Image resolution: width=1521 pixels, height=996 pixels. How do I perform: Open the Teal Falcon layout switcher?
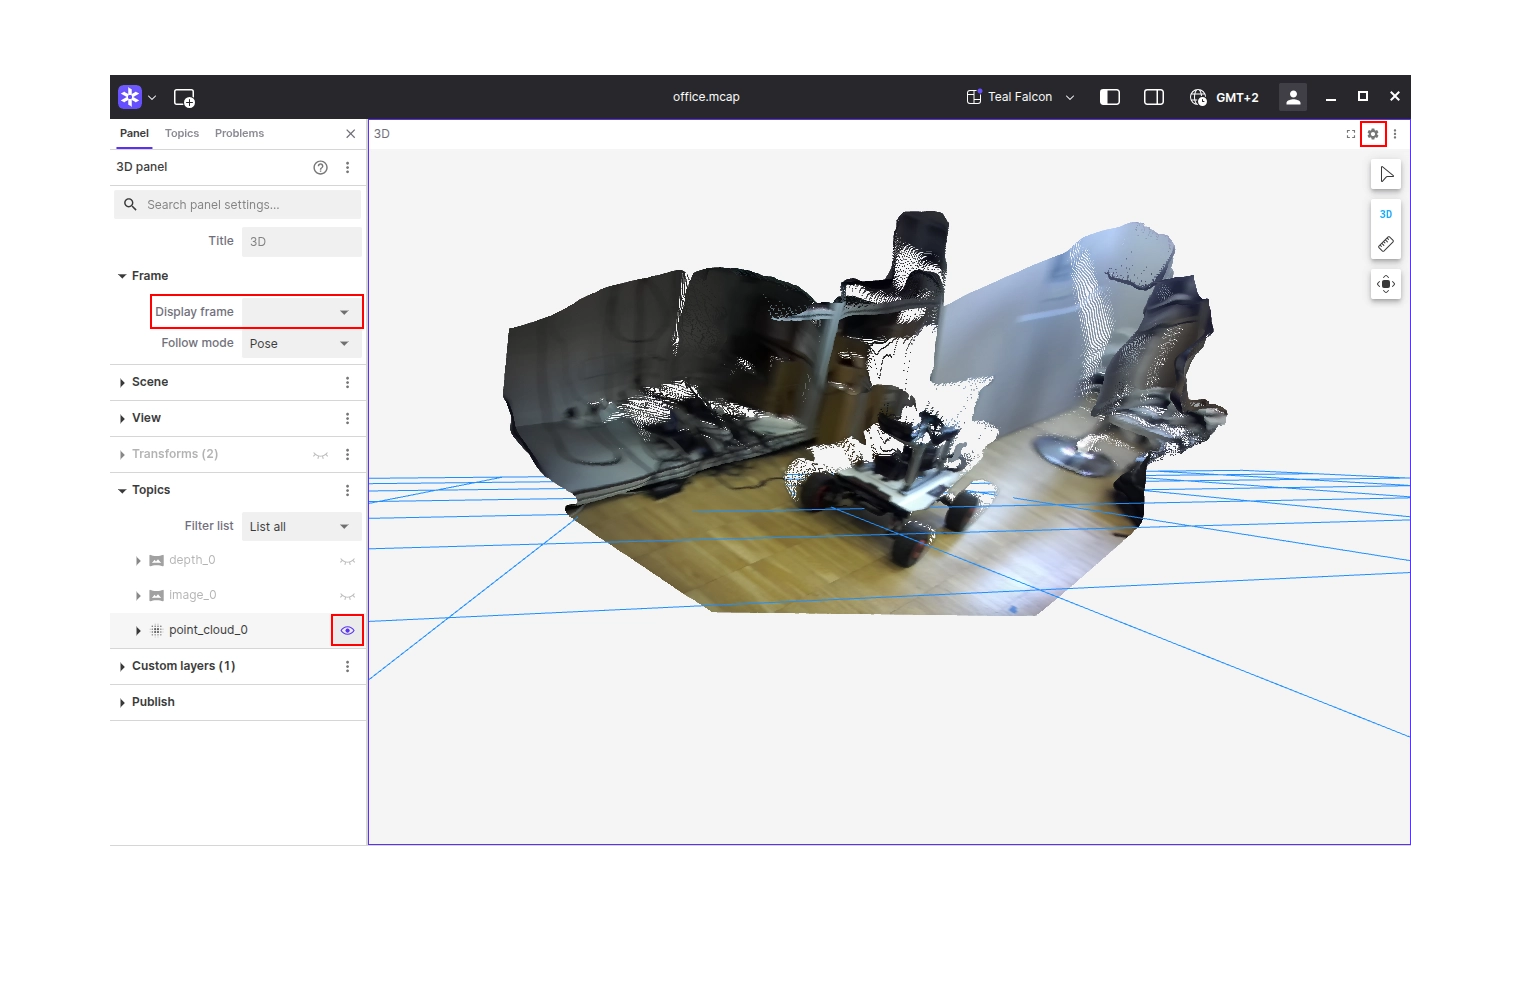pyautogui.click(x=1019, y=96)
